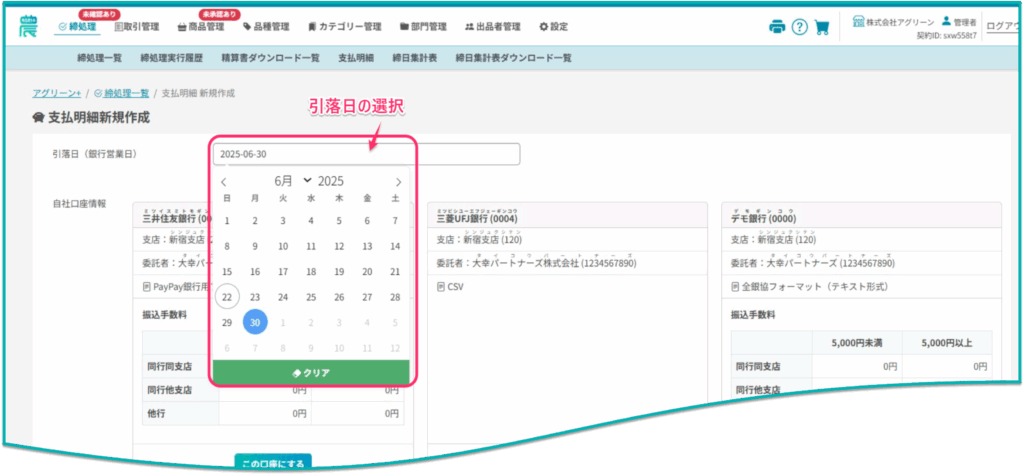
Task: Open the 締処理 menu
Action: click(x=77, y=27)
